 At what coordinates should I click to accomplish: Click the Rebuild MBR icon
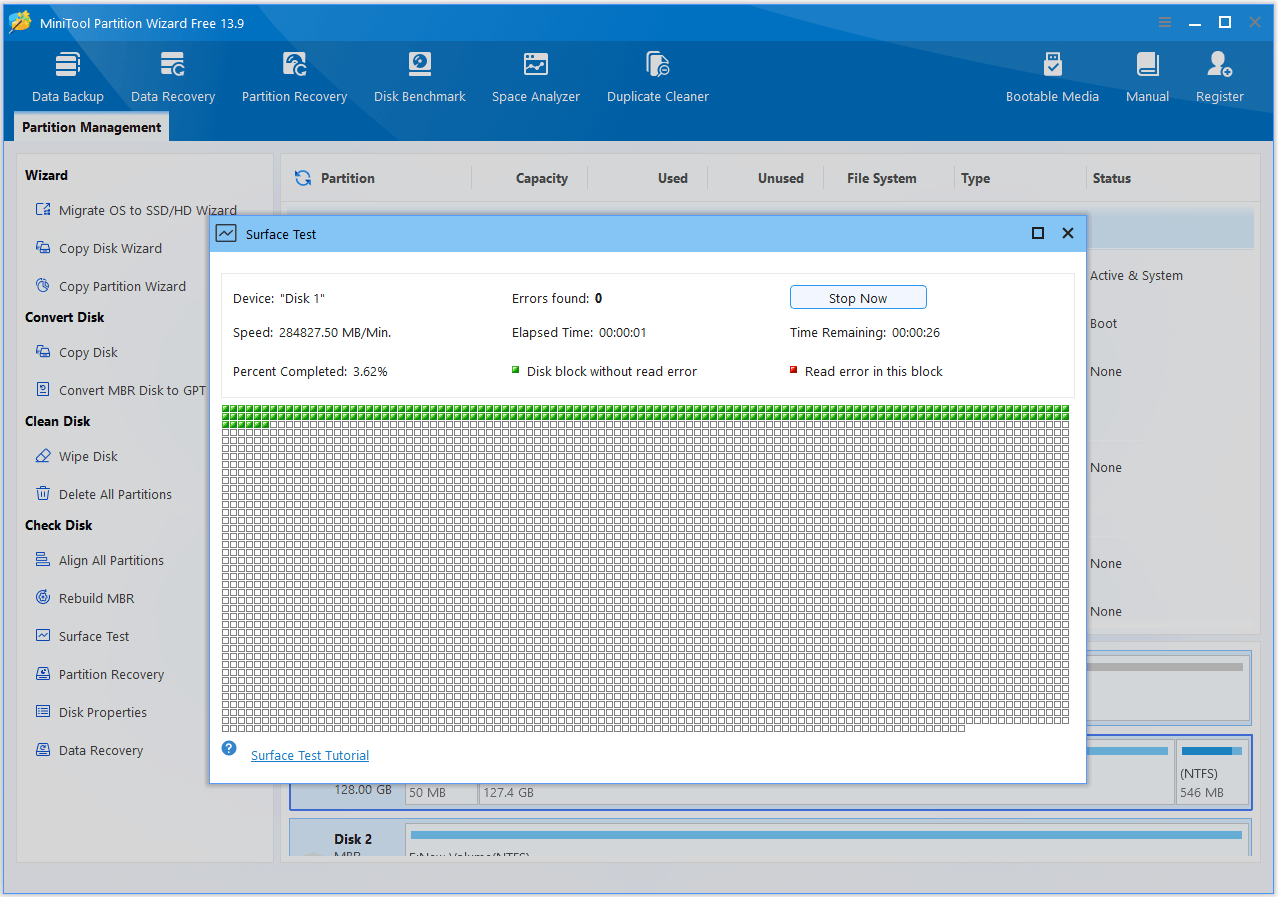click(x=43, y=598)
